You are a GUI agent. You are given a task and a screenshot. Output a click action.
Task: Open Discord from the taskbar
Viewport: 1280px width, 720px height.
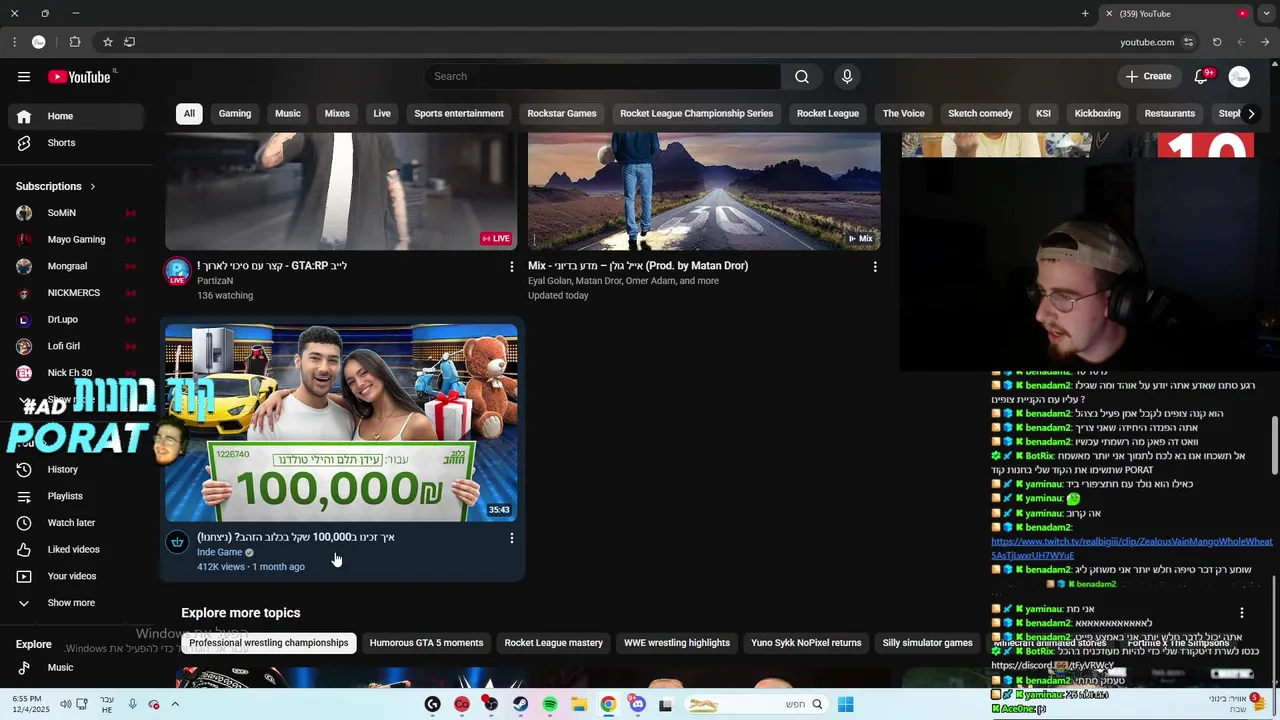637,704
